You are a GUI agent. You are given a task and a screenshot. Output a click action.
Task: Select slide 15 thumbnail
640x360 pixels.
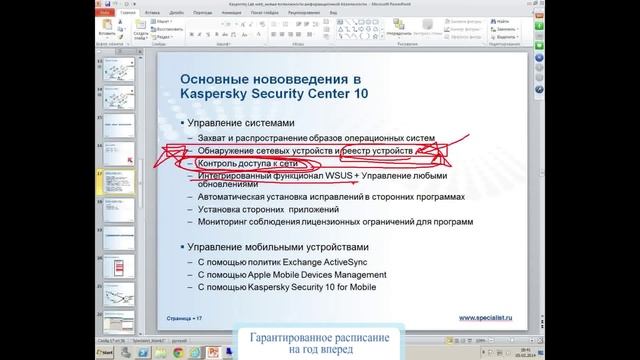coord(119,126)
